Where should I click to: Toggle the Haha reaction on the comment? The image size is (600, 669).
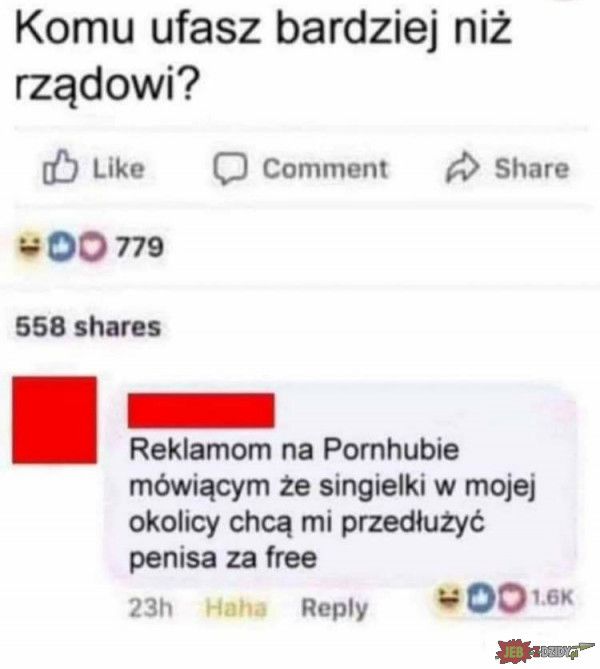pyautogui.click(x=236, y=608)
